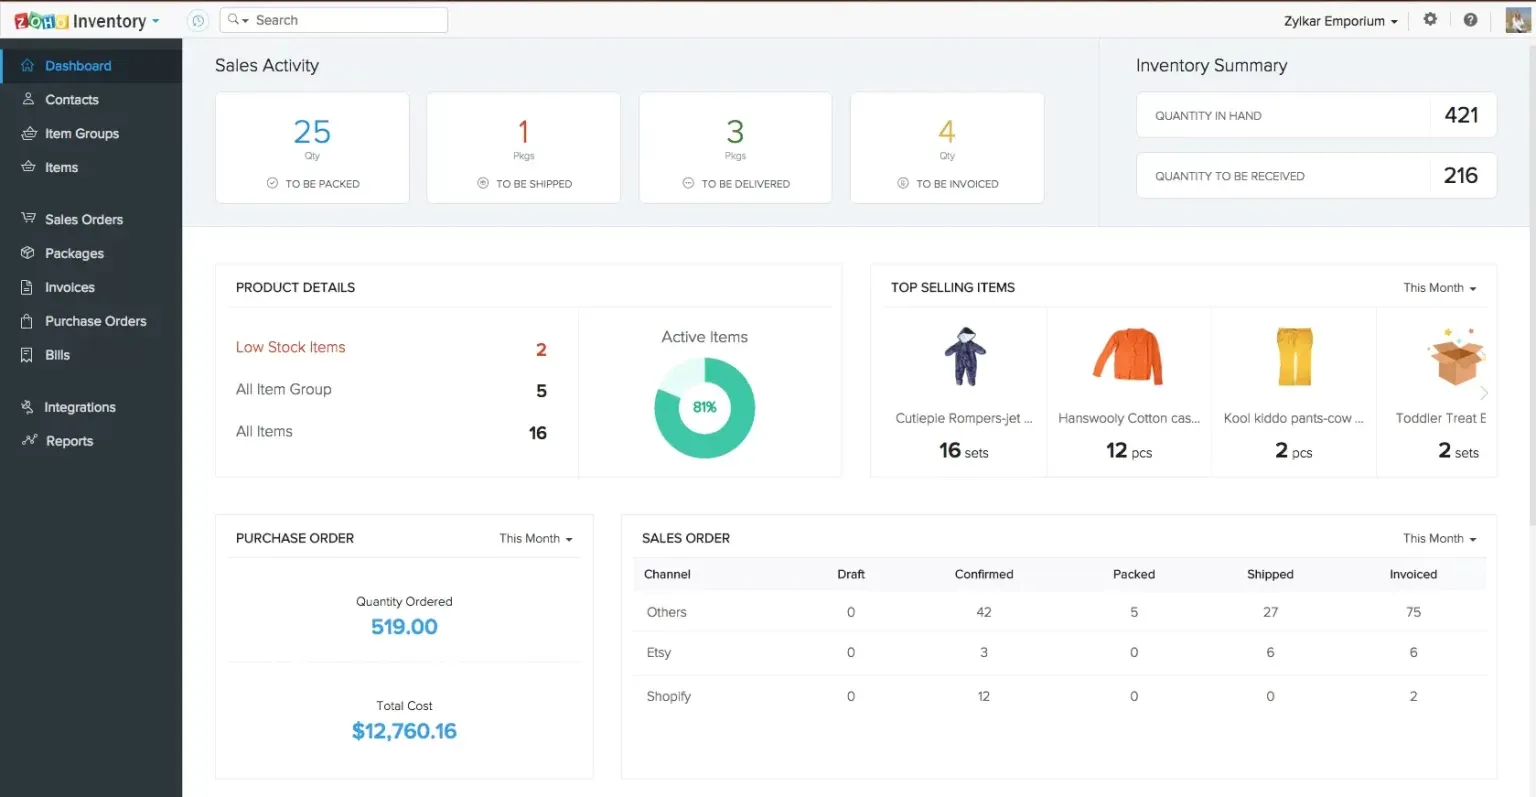Click the Active Items donut chart

click(x=705, y=408)
